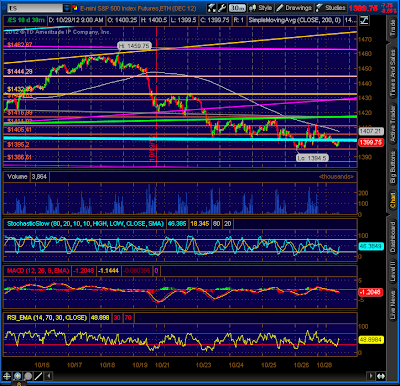
Task: Switch to the Trade sidebar tab
Action: (393, 28)
